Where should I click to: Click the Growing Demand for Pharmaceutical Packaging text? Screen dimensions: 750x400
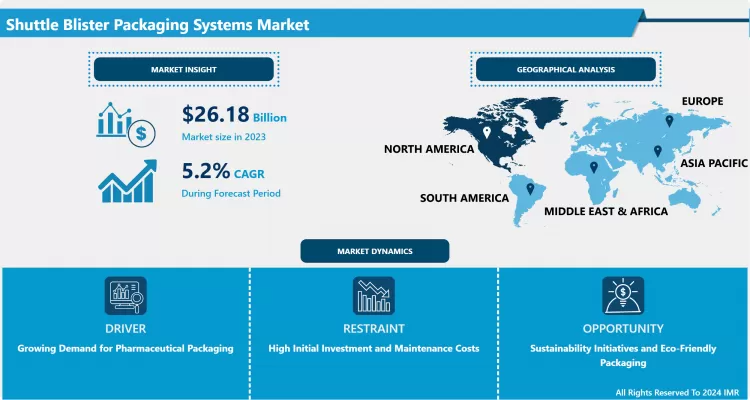pyautogui.click(x=125, y=348)
